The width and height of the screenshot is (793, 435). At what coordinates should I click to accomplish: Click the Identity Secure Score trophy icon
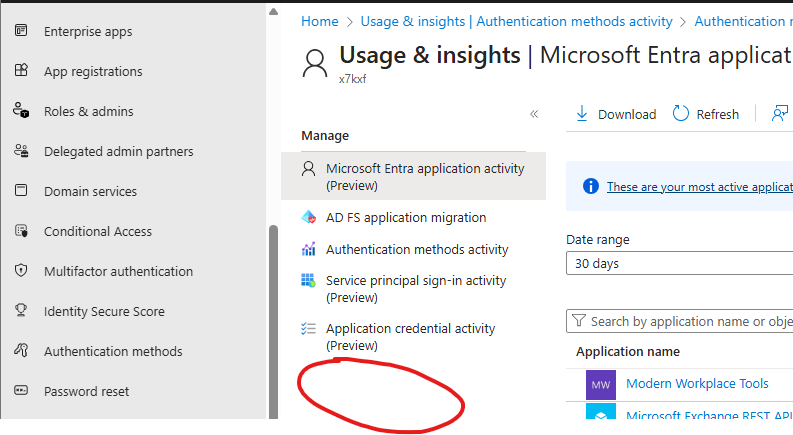21,310
